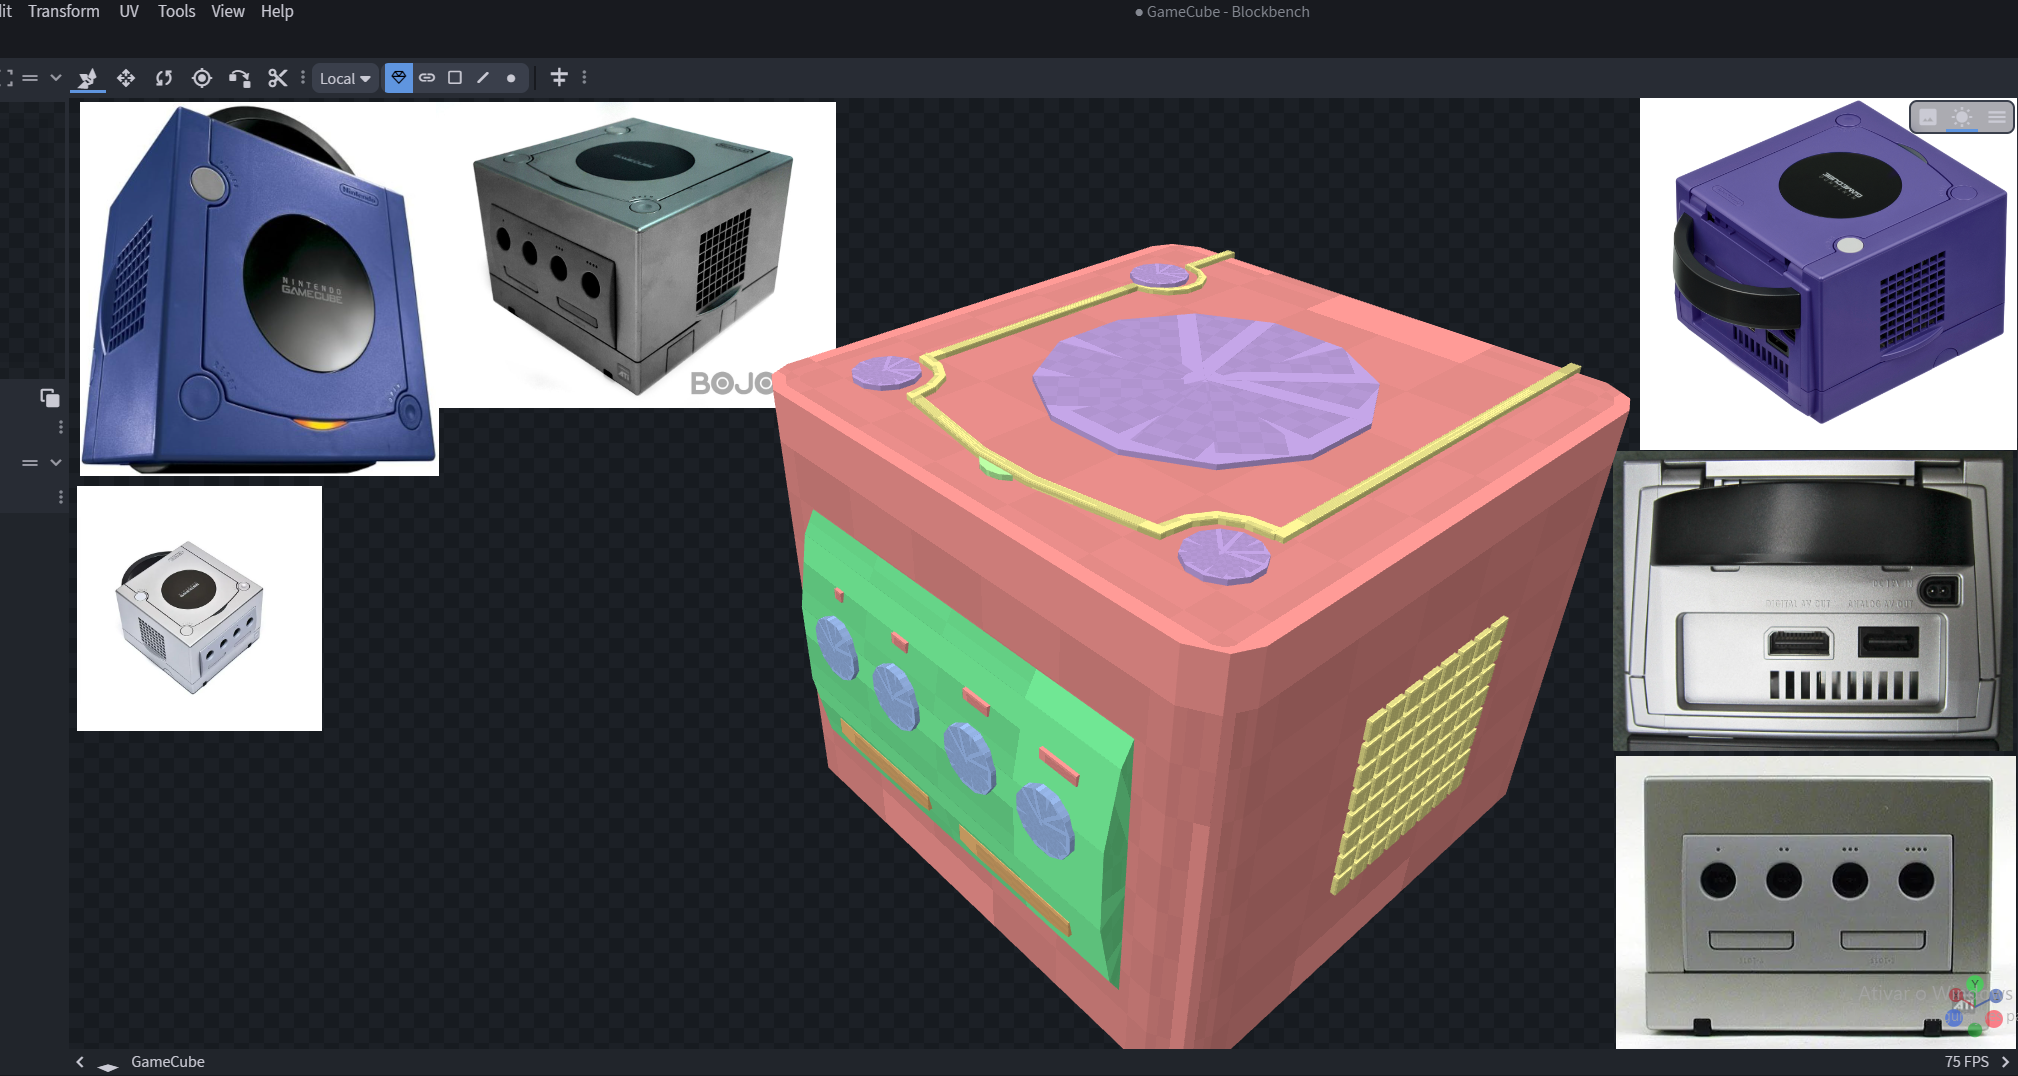Screen dimensions: 2018x1076
Task: Go to the previous tab with left arrow
Action: (x=80, y=1062)
